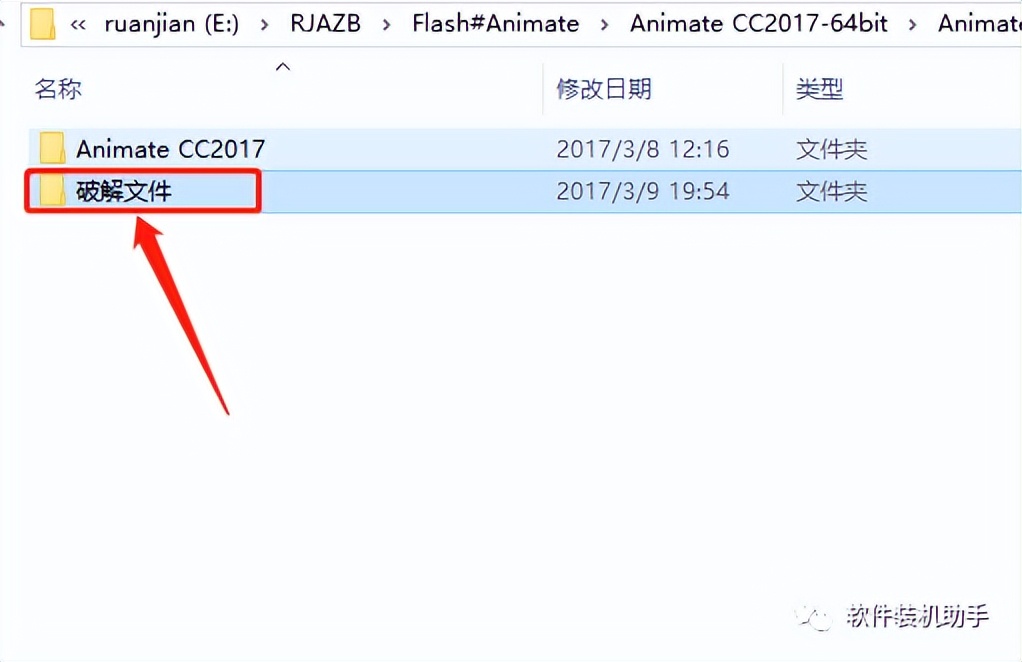Sort by 类型 column header
1022x662 pixels.
819,89
